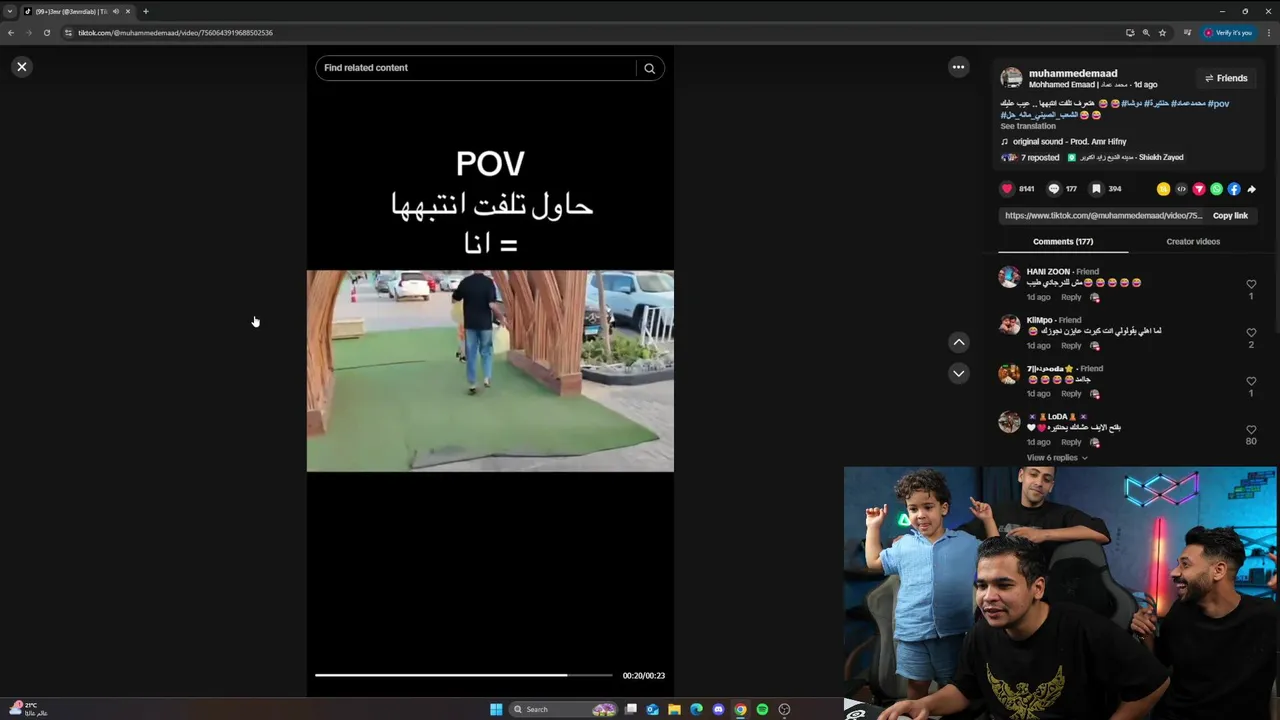The image size is (1280, 720).
Task: Open the #pov hashtag
Action: (x=1218, y=103)
